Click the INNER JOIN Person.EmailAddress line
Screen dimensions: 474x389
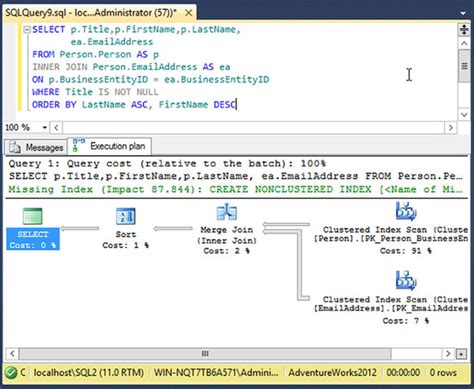tap(131, 67)
